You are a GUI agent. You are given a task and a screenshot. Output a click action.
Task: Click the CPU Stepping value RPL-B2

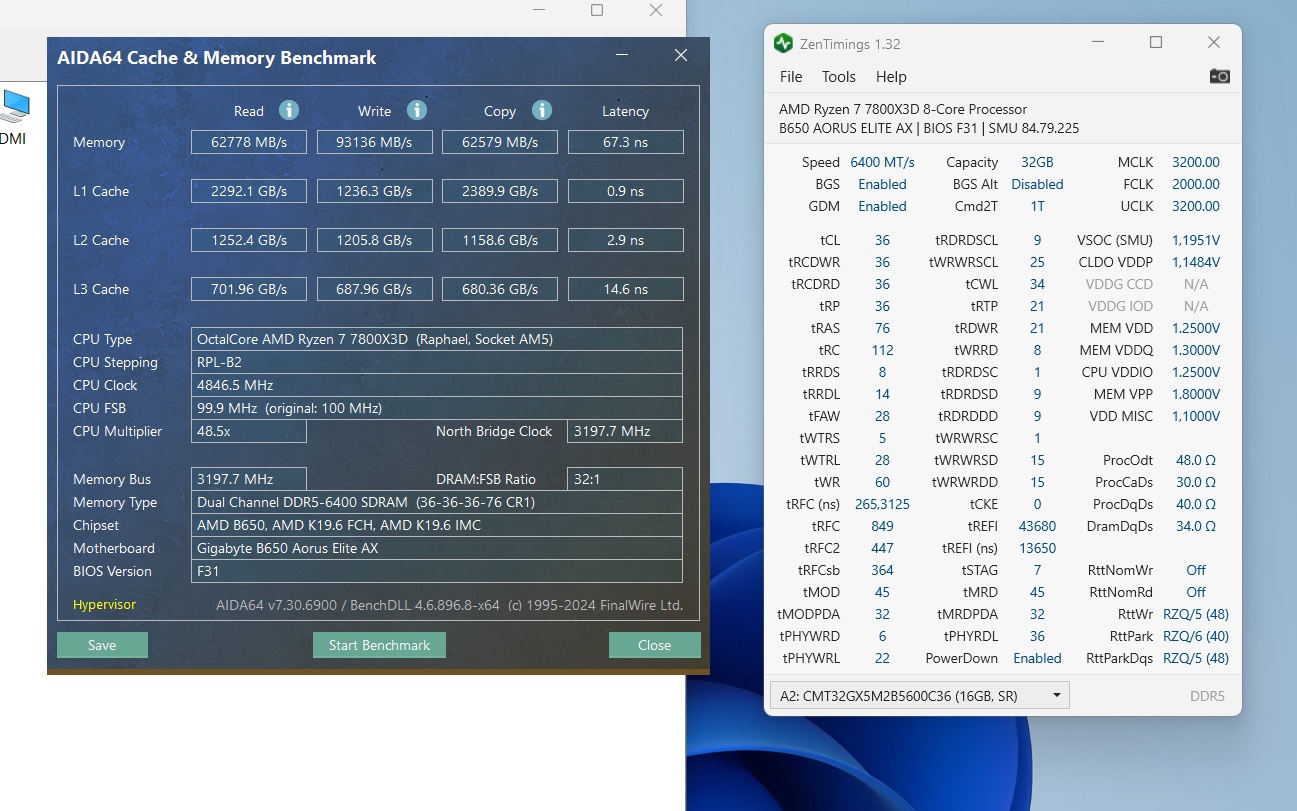[437, 362]
